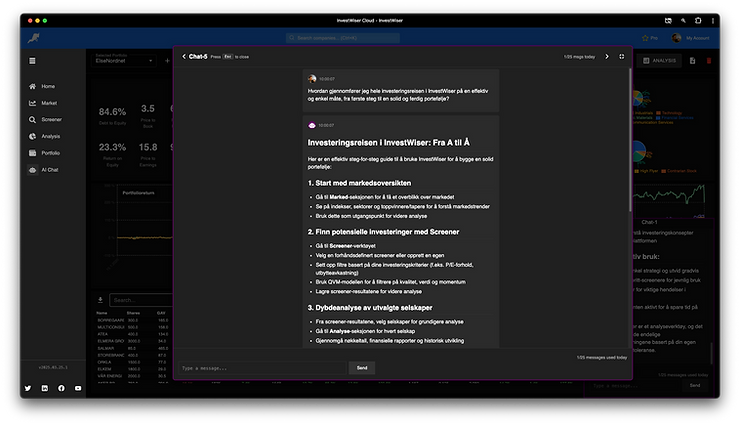Image resolution: width=740 pixels, height=425 pixels.
Task: Go to the Screener tool
Action: (51, 120)
